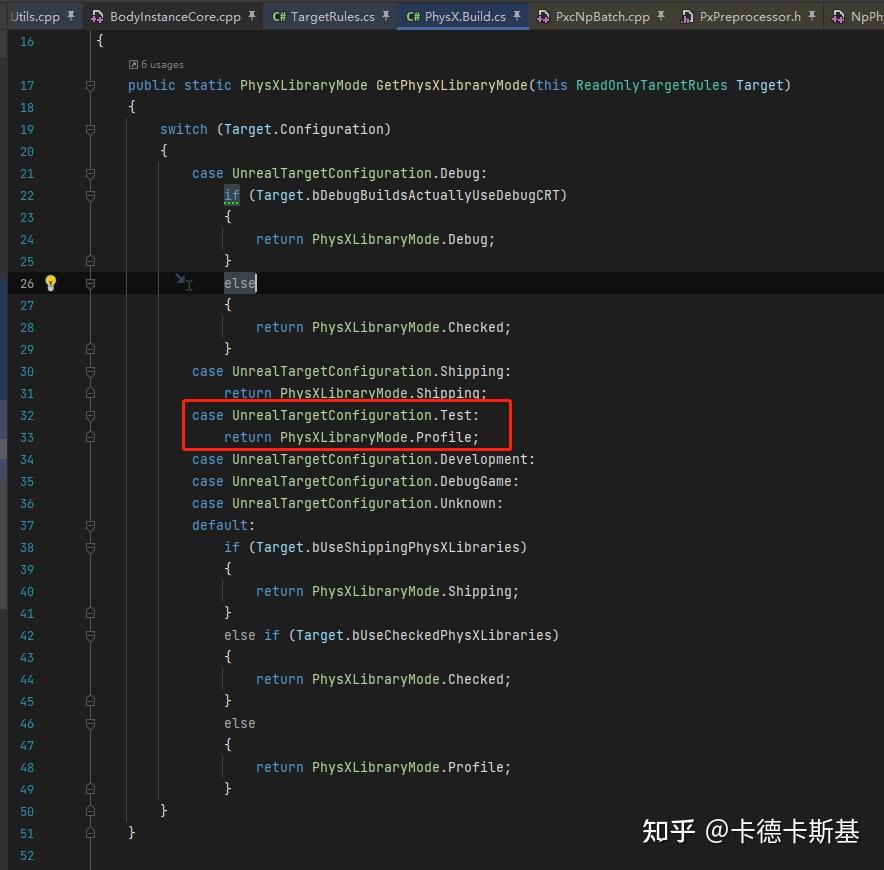This screenshot has height=870, width=884.
Task: Click 'Target.Configuration' in switch statement
Action: pyautogui.click(x=304, y=129)
